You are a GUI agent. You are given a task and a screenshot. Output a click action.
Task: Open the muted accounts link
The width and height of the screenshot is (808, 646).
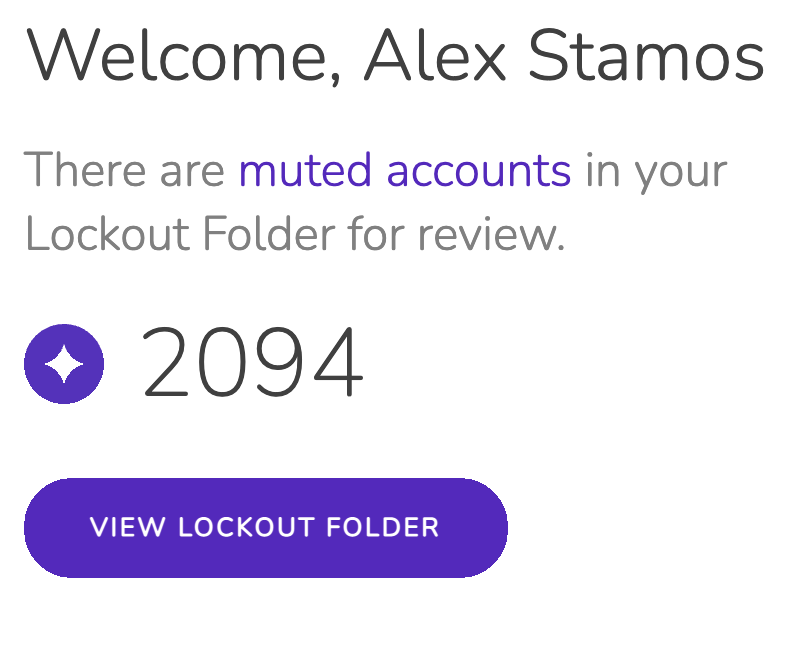pos(404,171)
